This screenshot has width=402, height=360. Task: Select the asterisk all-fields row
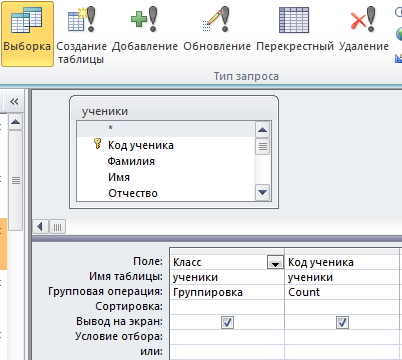[x=165, y=129]
